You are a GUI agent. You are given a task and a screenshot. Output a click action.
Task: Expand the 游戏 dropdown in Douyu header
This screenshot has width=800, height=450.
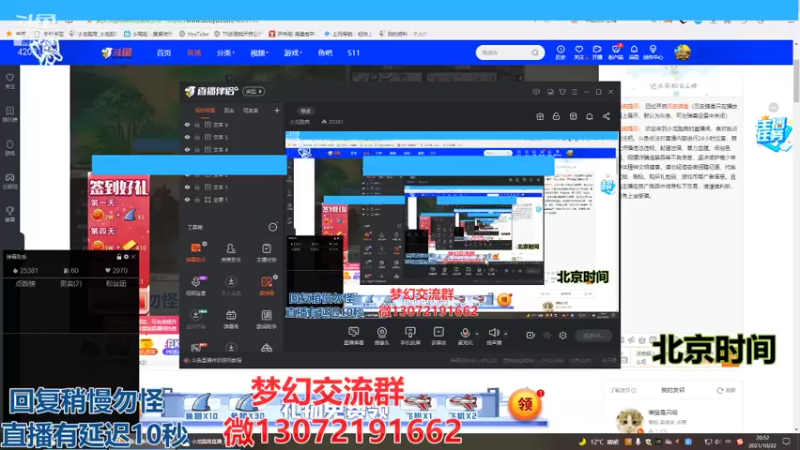tap(292, 53)
